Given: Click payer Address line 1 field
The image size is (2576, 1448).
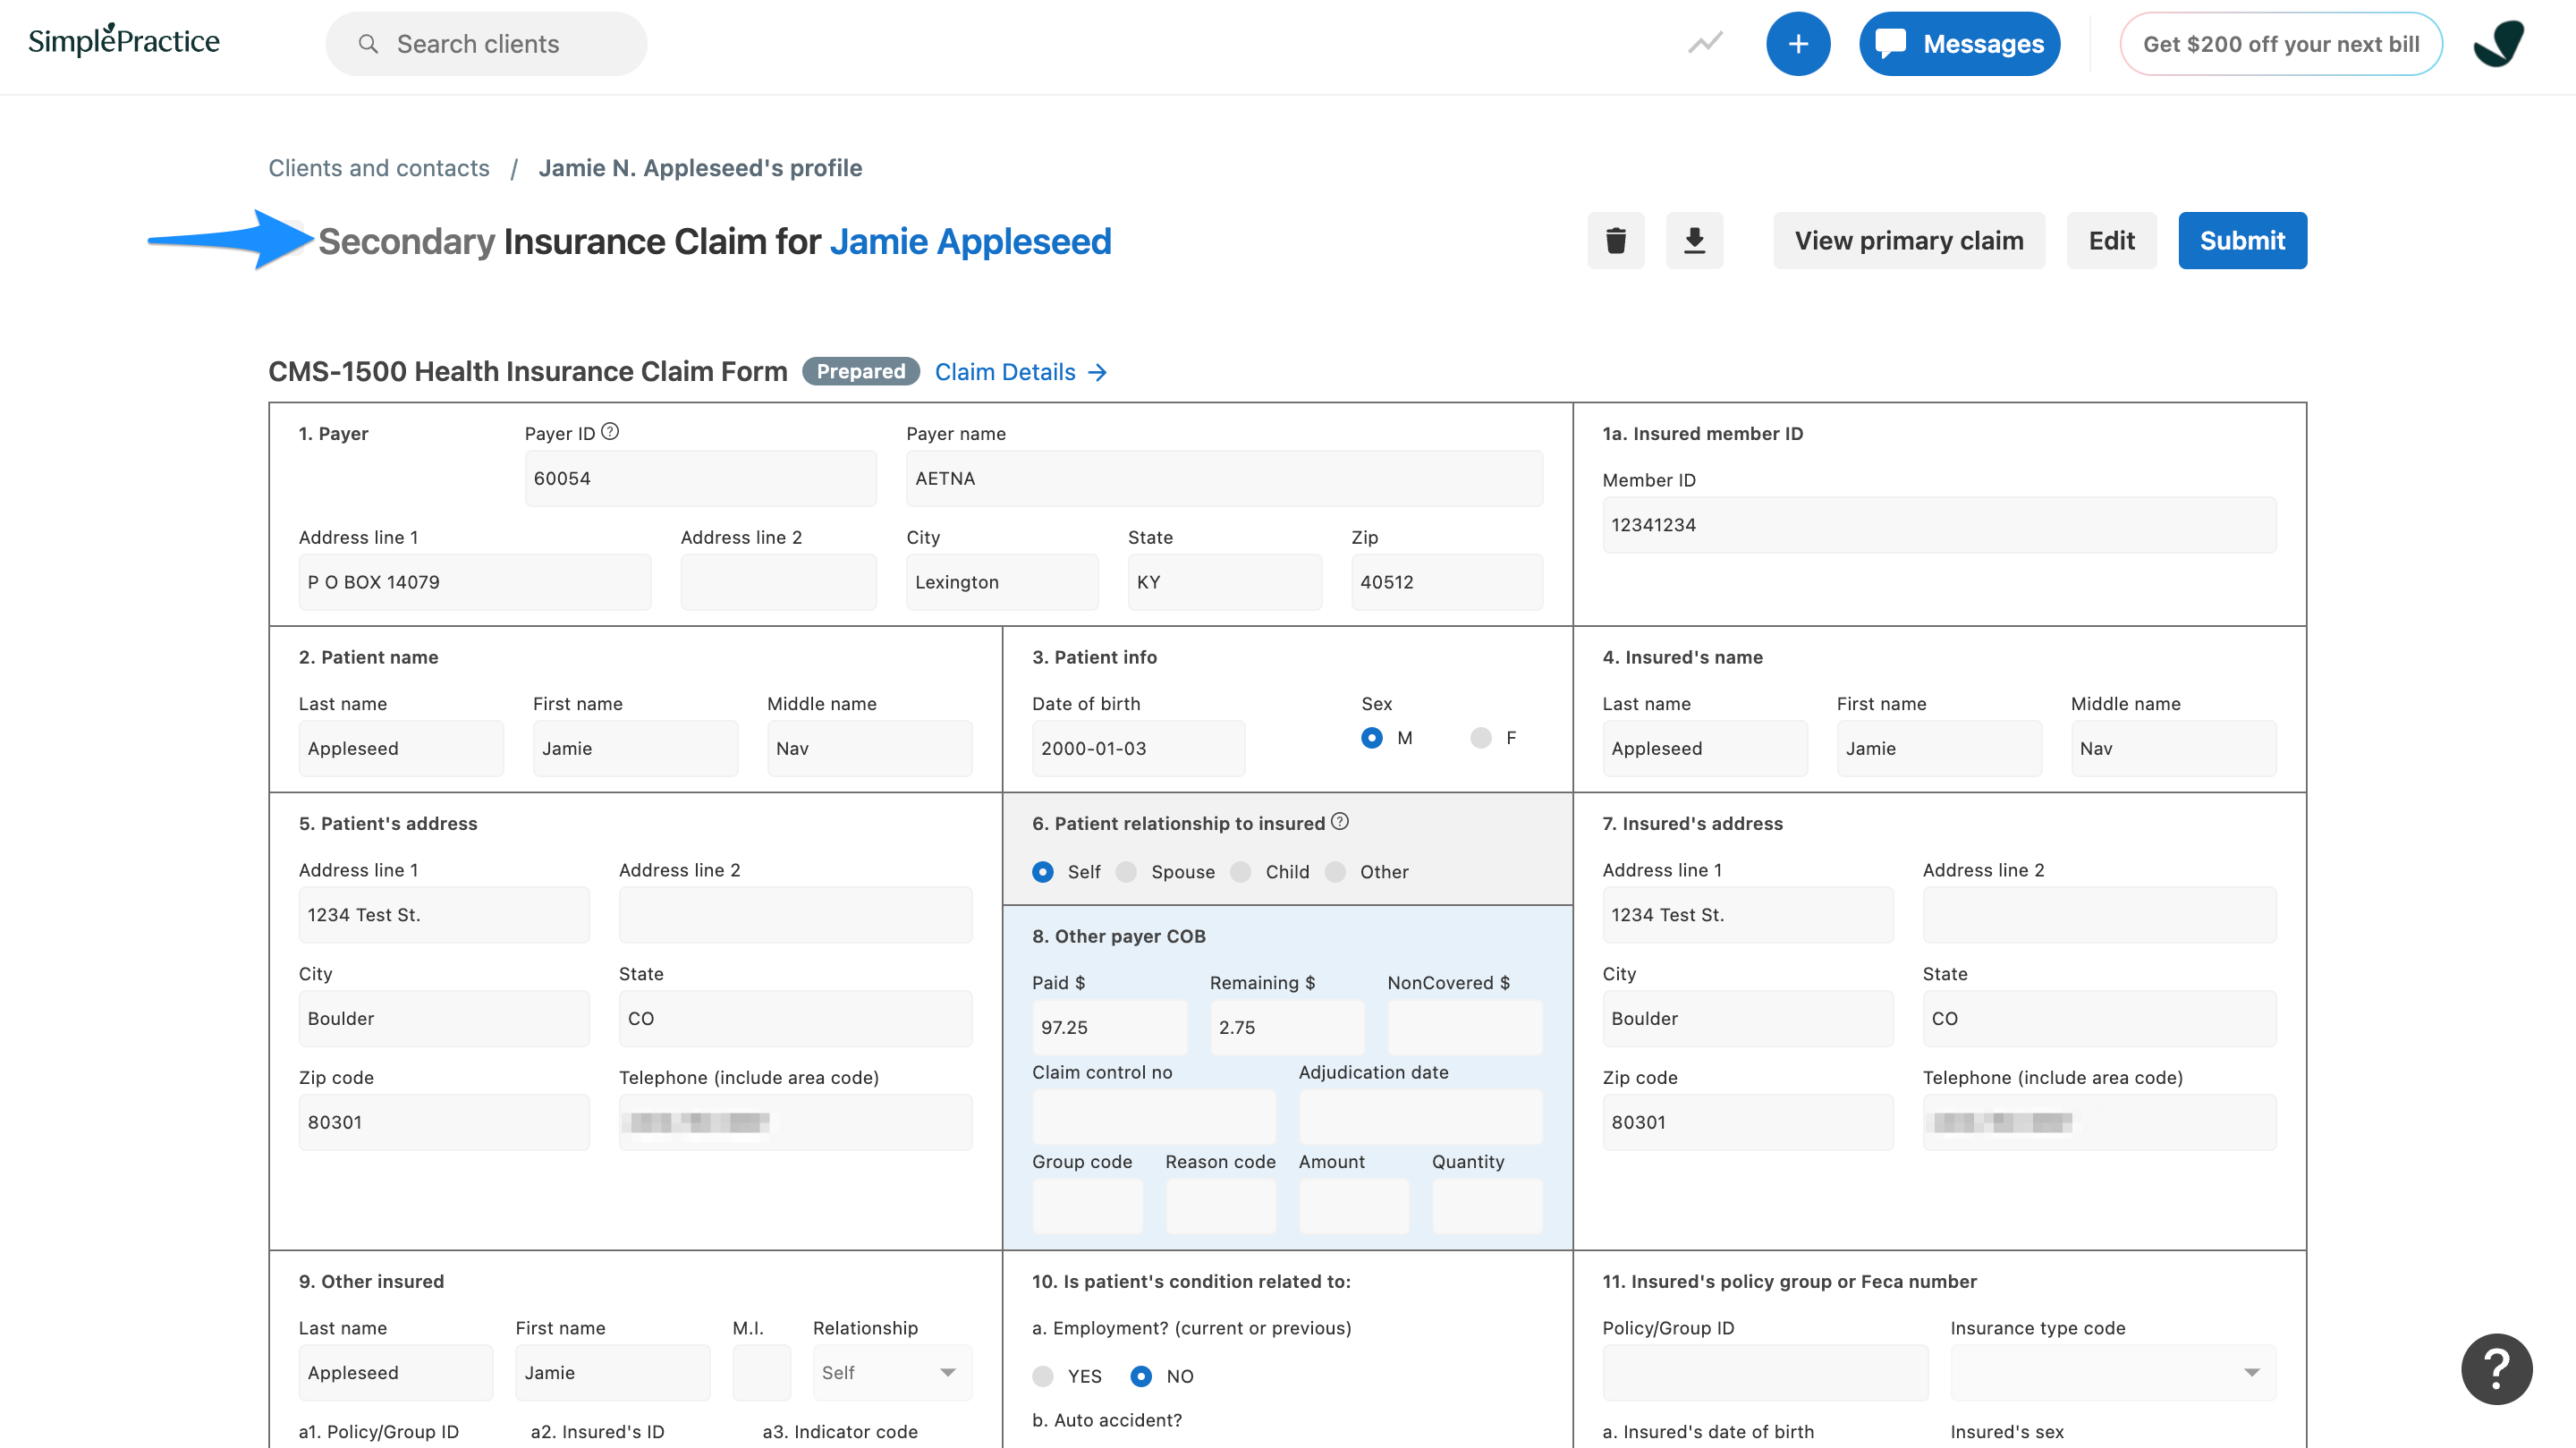Looking at the screenshot, I should pyautogui.click(x=475, y=582).
